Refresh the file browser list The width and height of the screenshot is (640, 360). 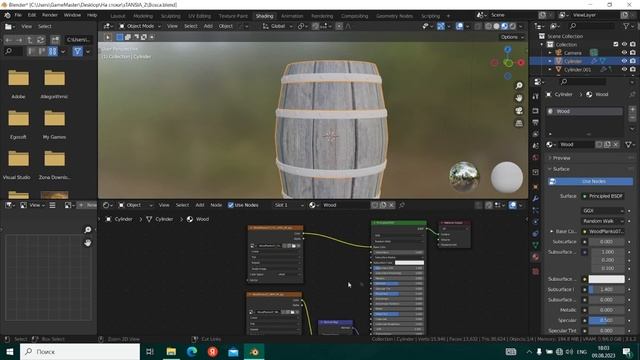[40, 40]
